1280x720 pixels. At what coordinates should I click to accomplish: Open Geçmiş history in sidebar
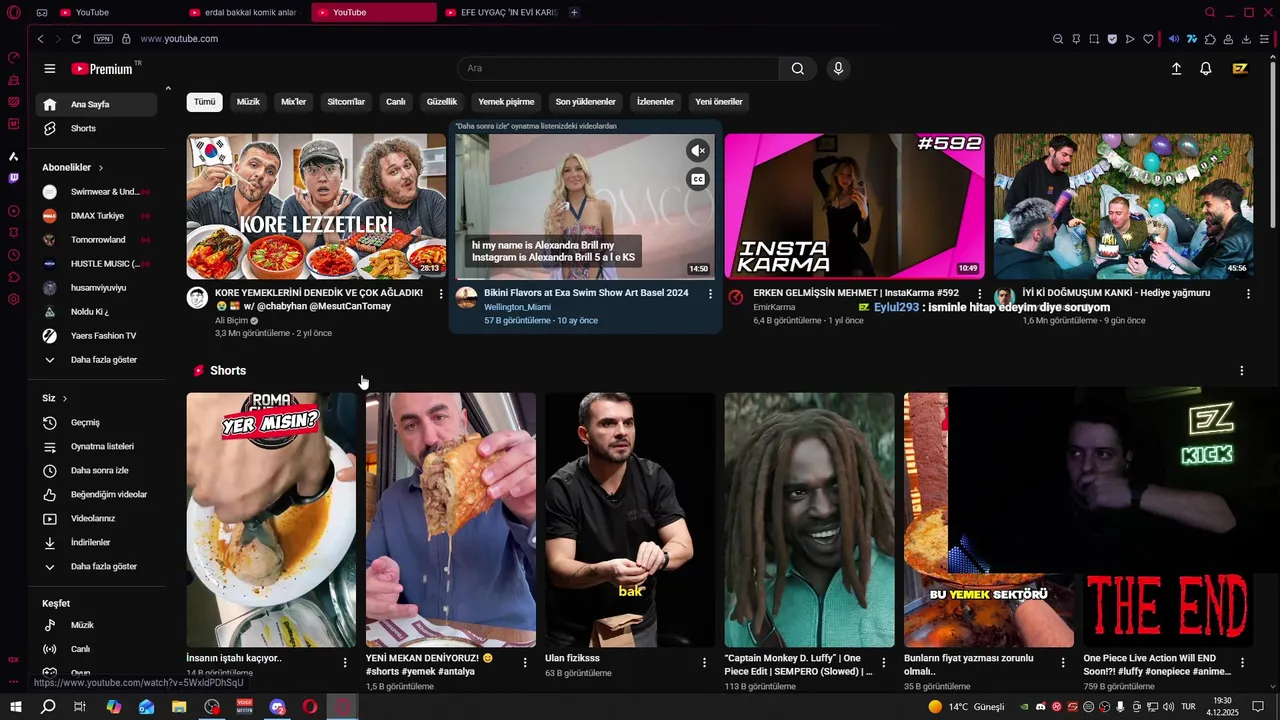[x=96, y=423]
